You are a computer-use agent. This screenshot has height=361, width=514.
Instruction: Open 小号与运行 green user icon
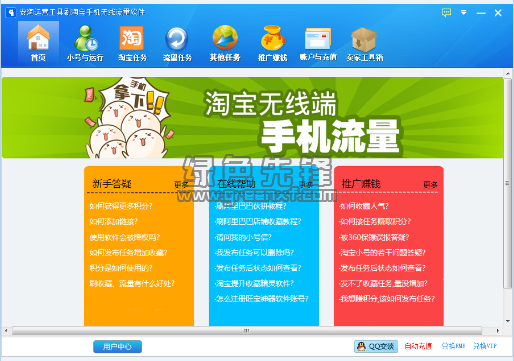85,42
